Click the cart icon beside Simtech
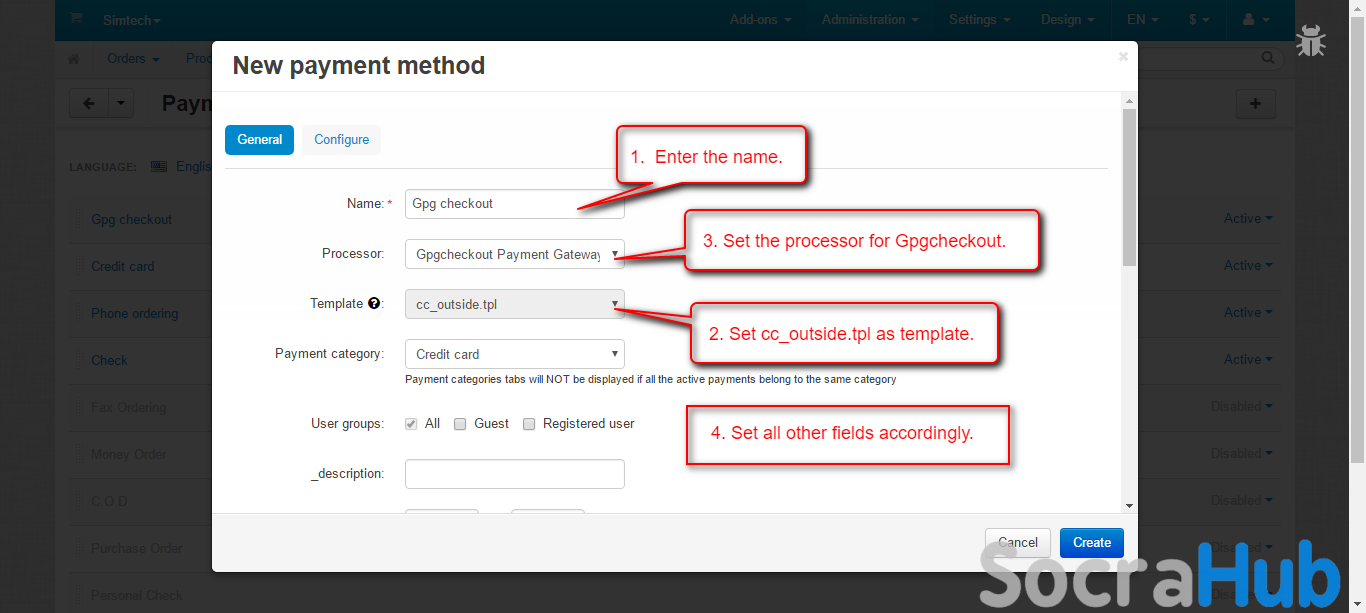The width and height of the screenshot is (1366, 613). [x=78, y=19]
